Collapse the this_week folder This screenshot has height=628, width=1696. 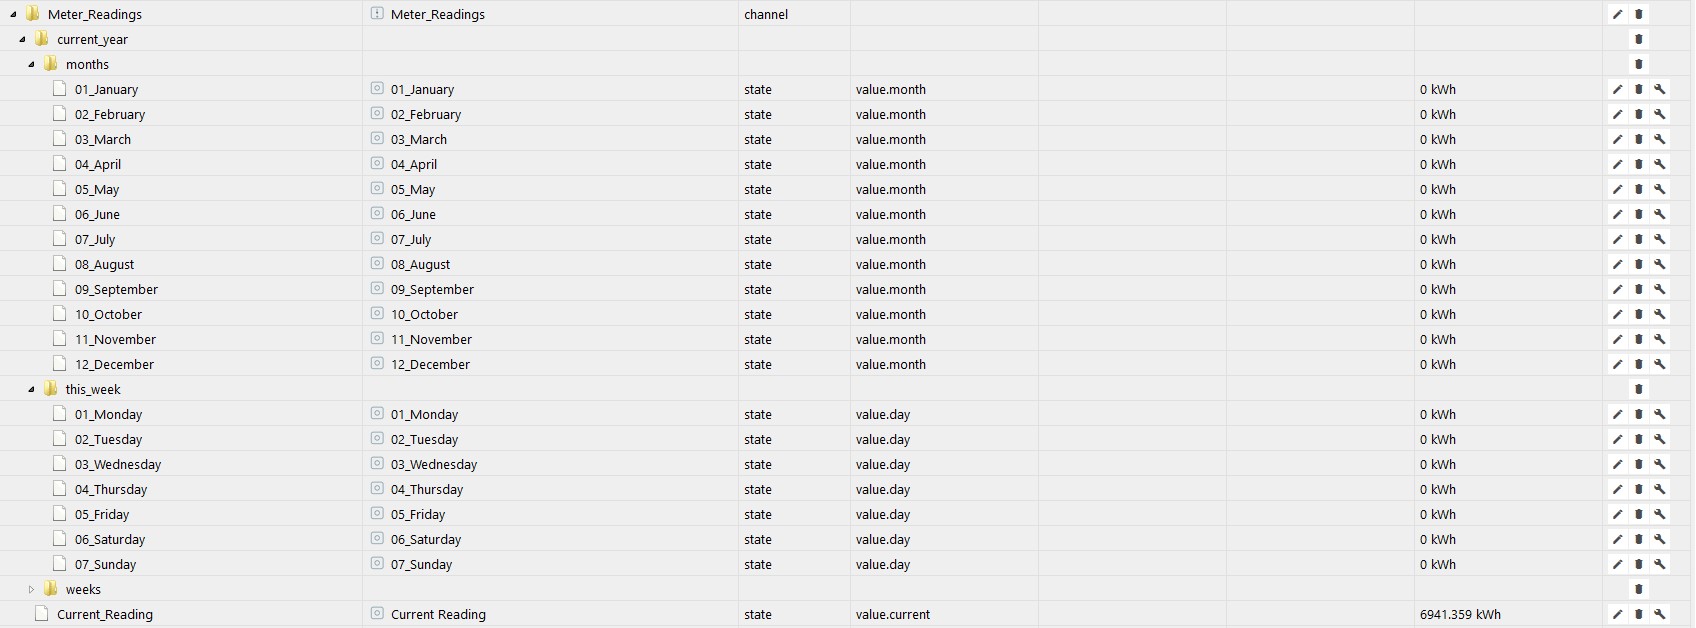pos(31,389)
